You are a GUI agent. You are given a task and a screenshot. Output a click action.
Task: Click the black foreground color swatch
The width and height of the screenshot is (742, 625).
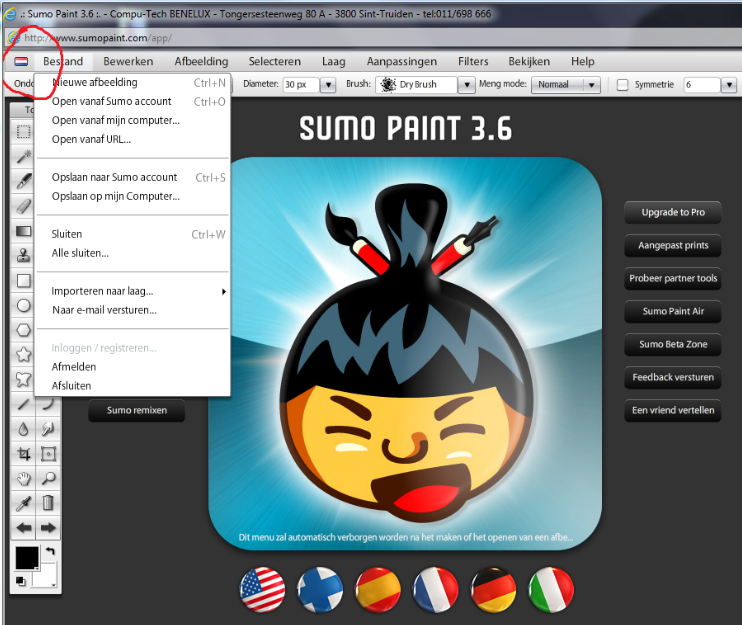tap(27, 558)
